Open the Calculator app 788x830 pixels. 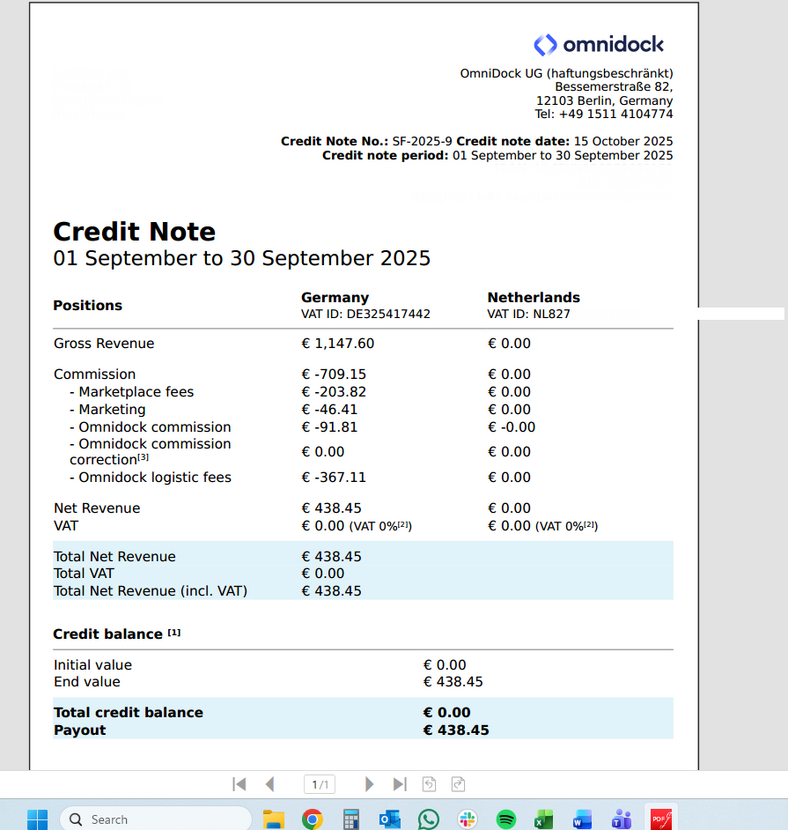[351, 819]
